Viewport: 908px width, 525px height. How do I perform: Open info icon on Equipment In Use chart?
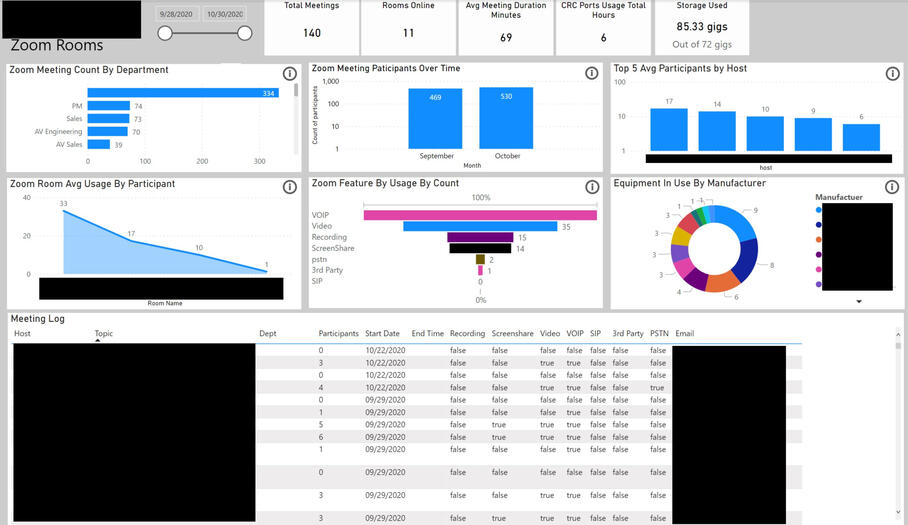892,186
